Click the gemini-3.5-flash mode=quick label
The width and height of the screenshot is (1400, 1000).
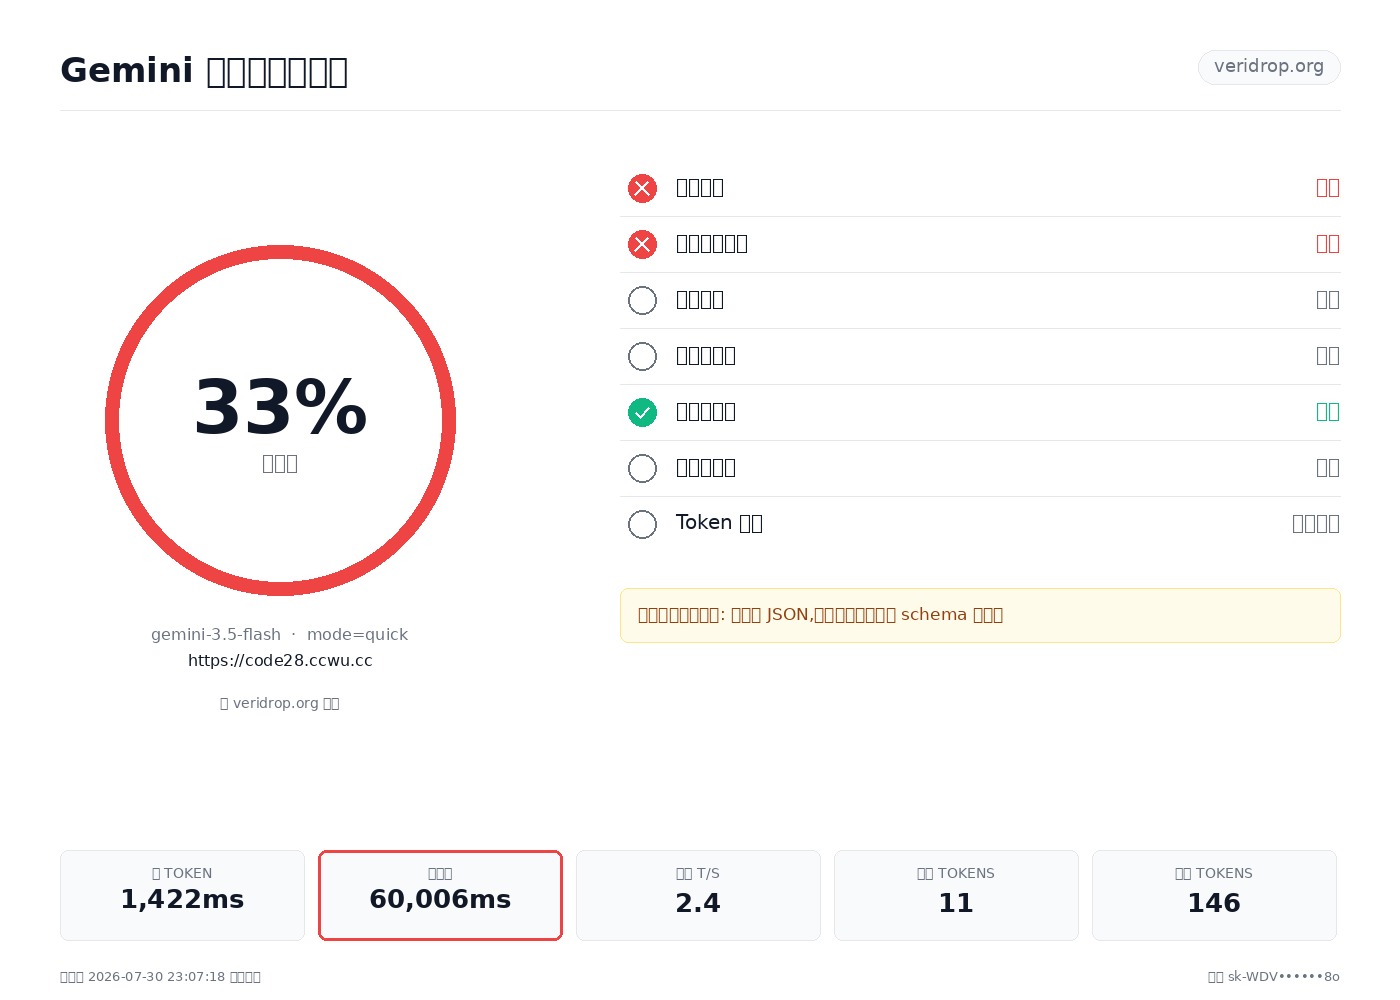coord(280,635)
